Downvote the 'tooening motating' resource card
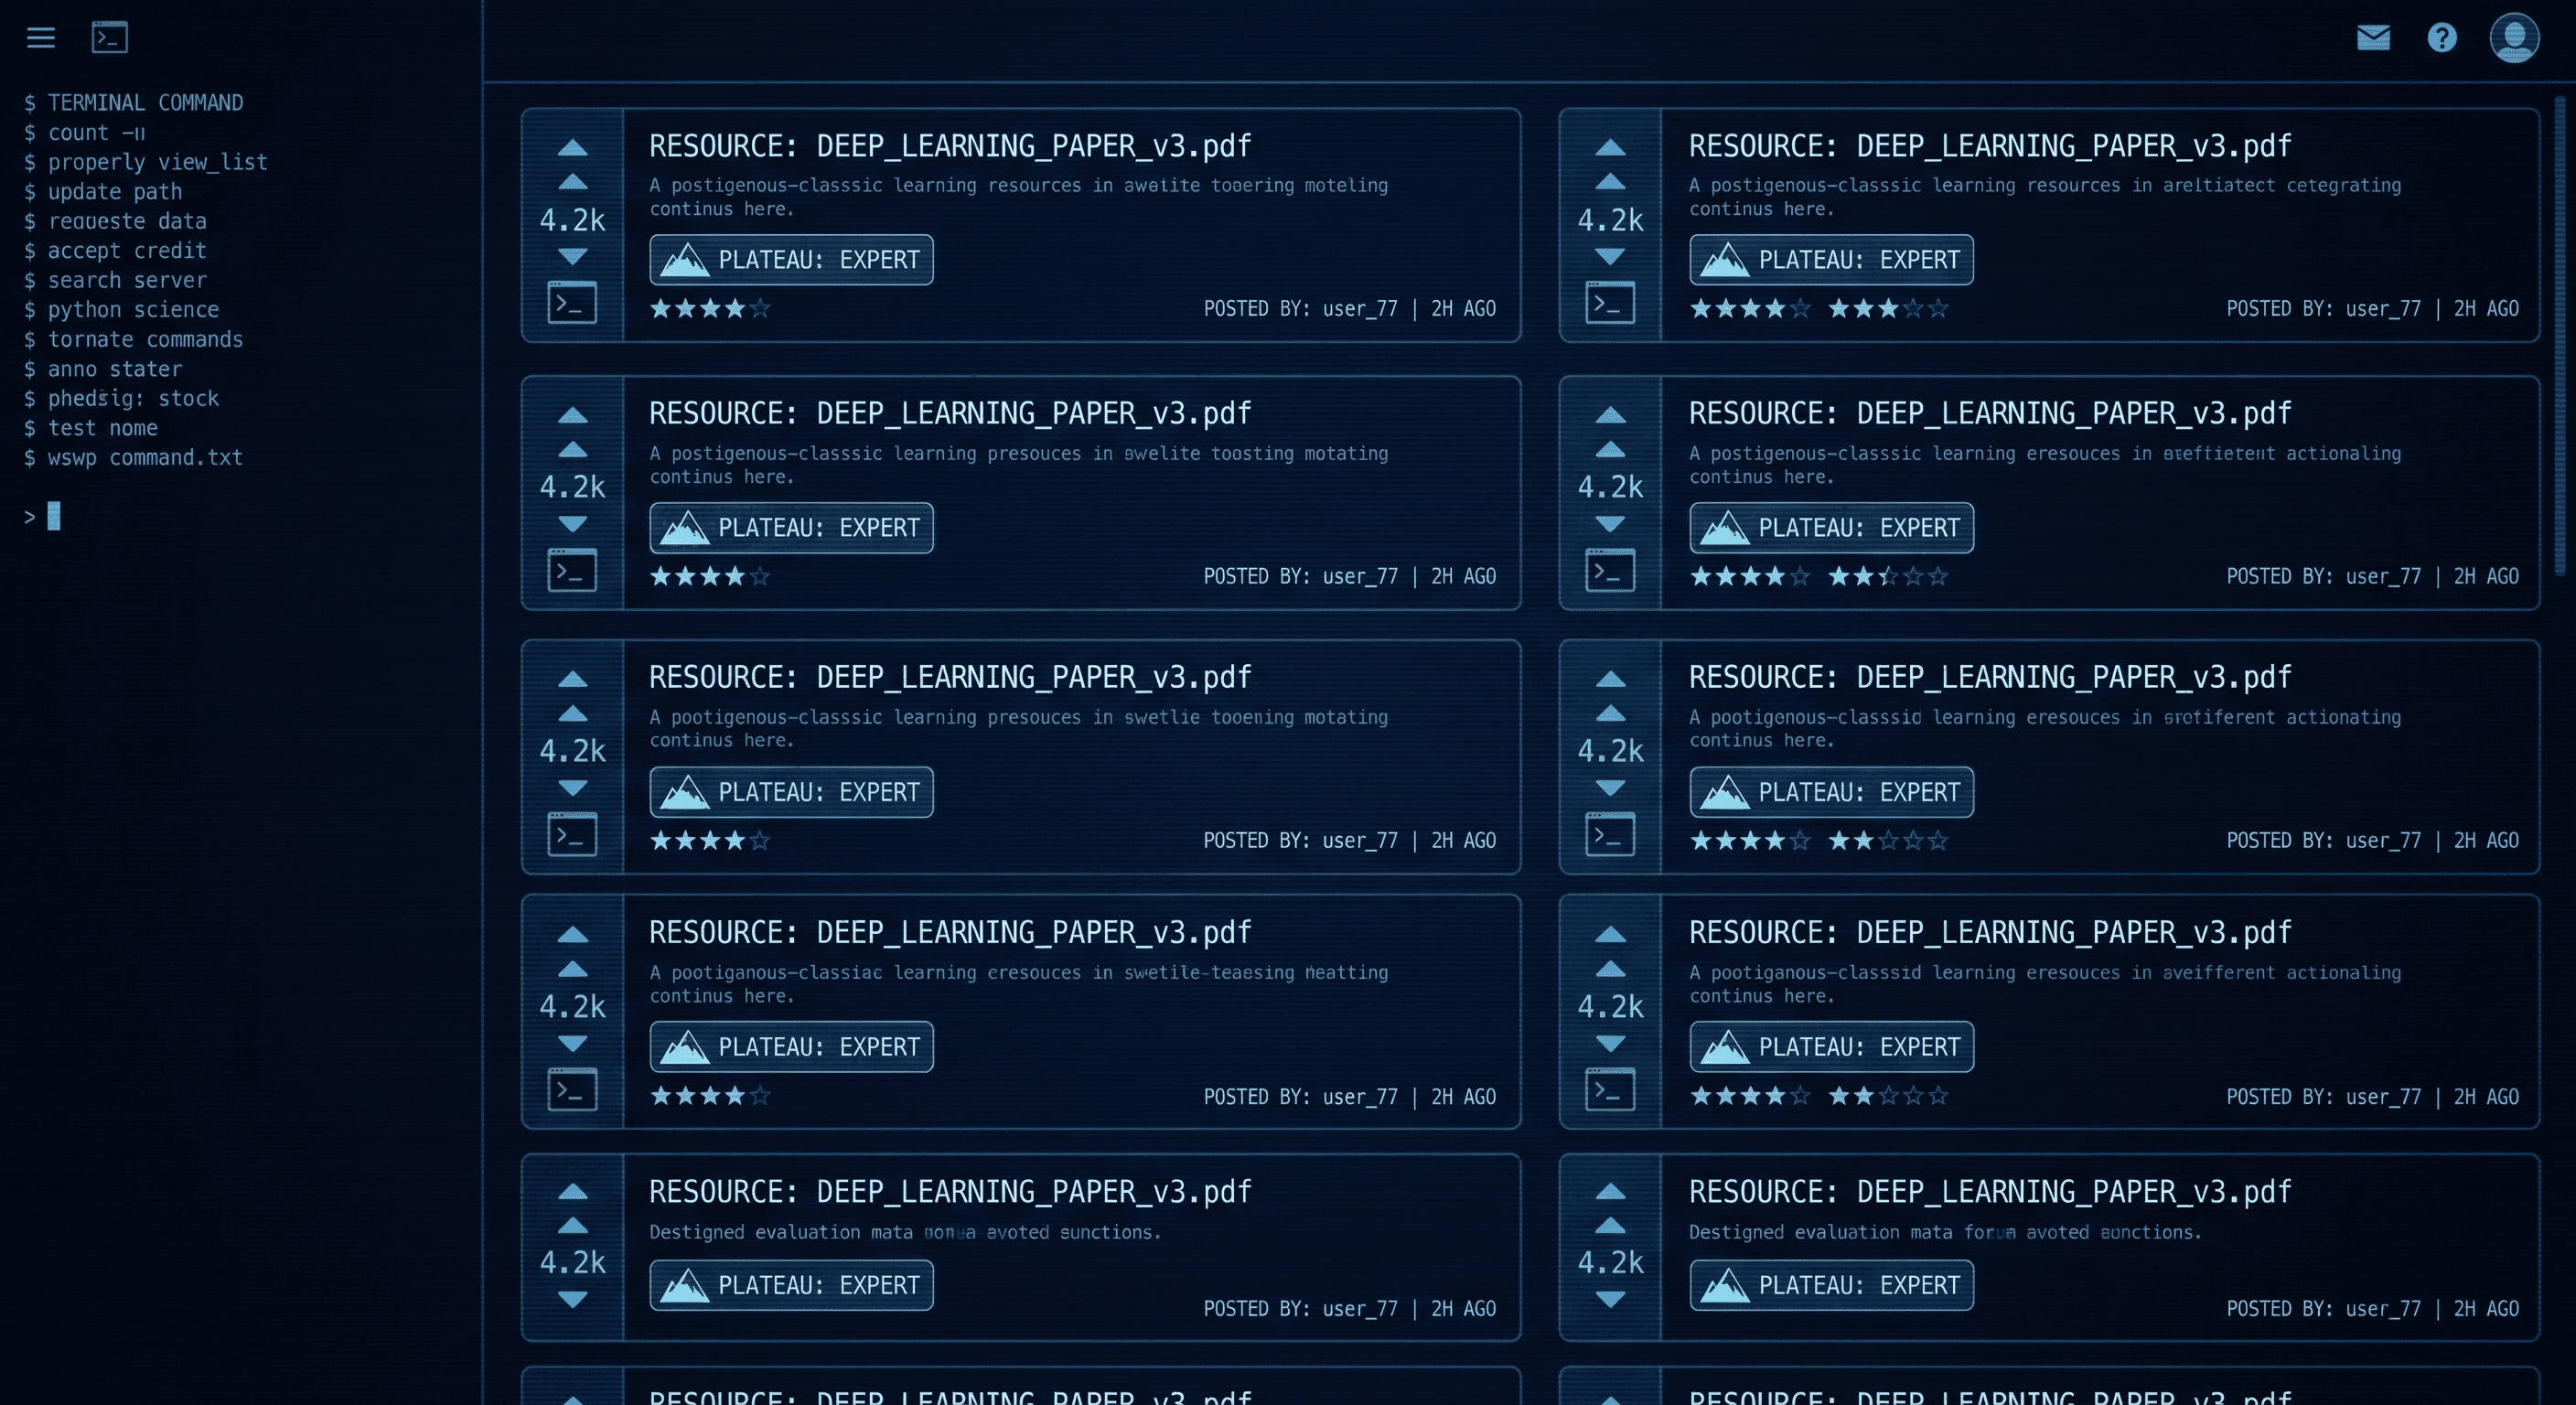Image resolution: width=2576 pixels, height=1405 pixels. tap(572, 788)
